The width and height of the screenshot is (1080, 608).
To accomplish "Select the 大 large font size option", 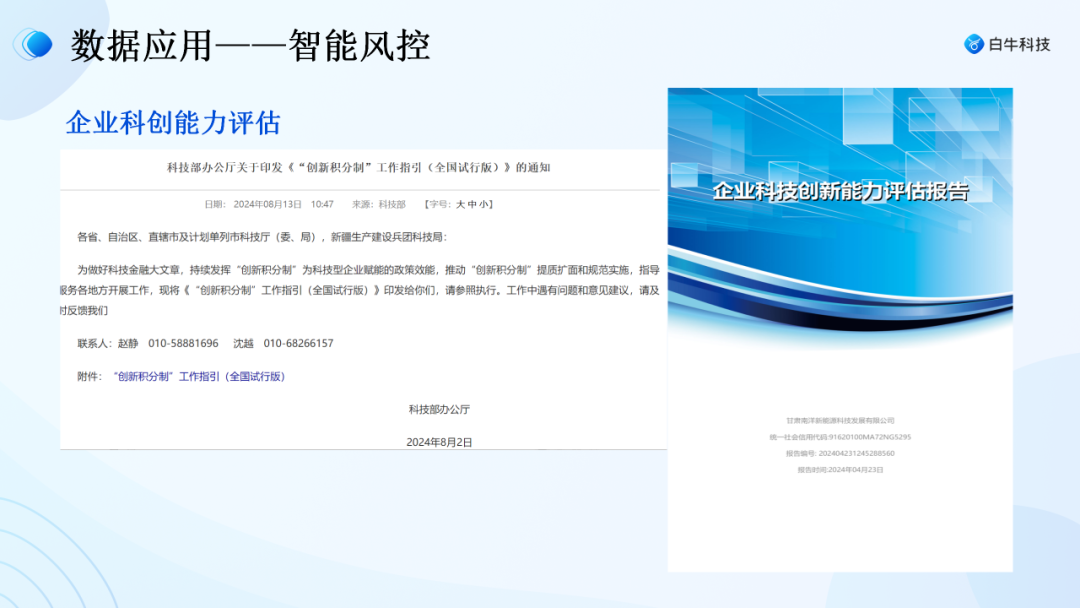I will pyautogui.click(x=459, y=203).
